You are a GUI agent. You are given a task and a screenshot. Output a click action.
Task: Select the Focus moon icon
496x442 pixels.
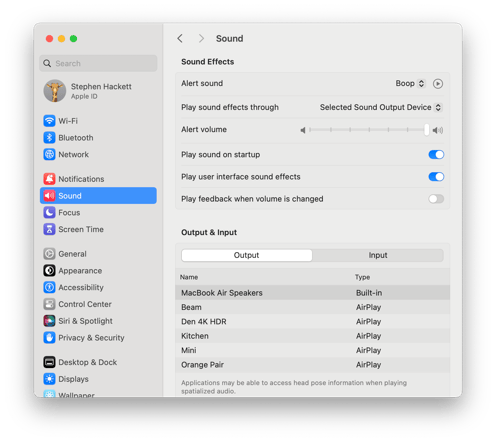tap(49, 212)
